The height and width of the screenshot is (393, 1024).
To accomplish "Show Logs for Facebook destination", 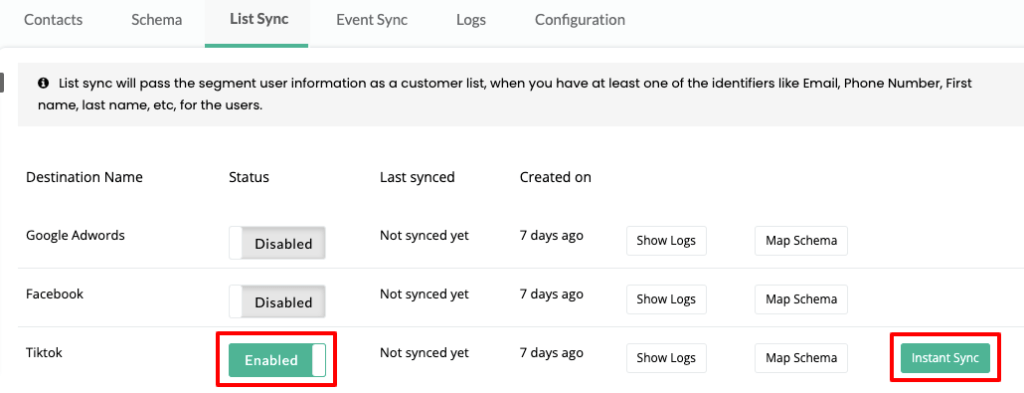I will point(666,300).
